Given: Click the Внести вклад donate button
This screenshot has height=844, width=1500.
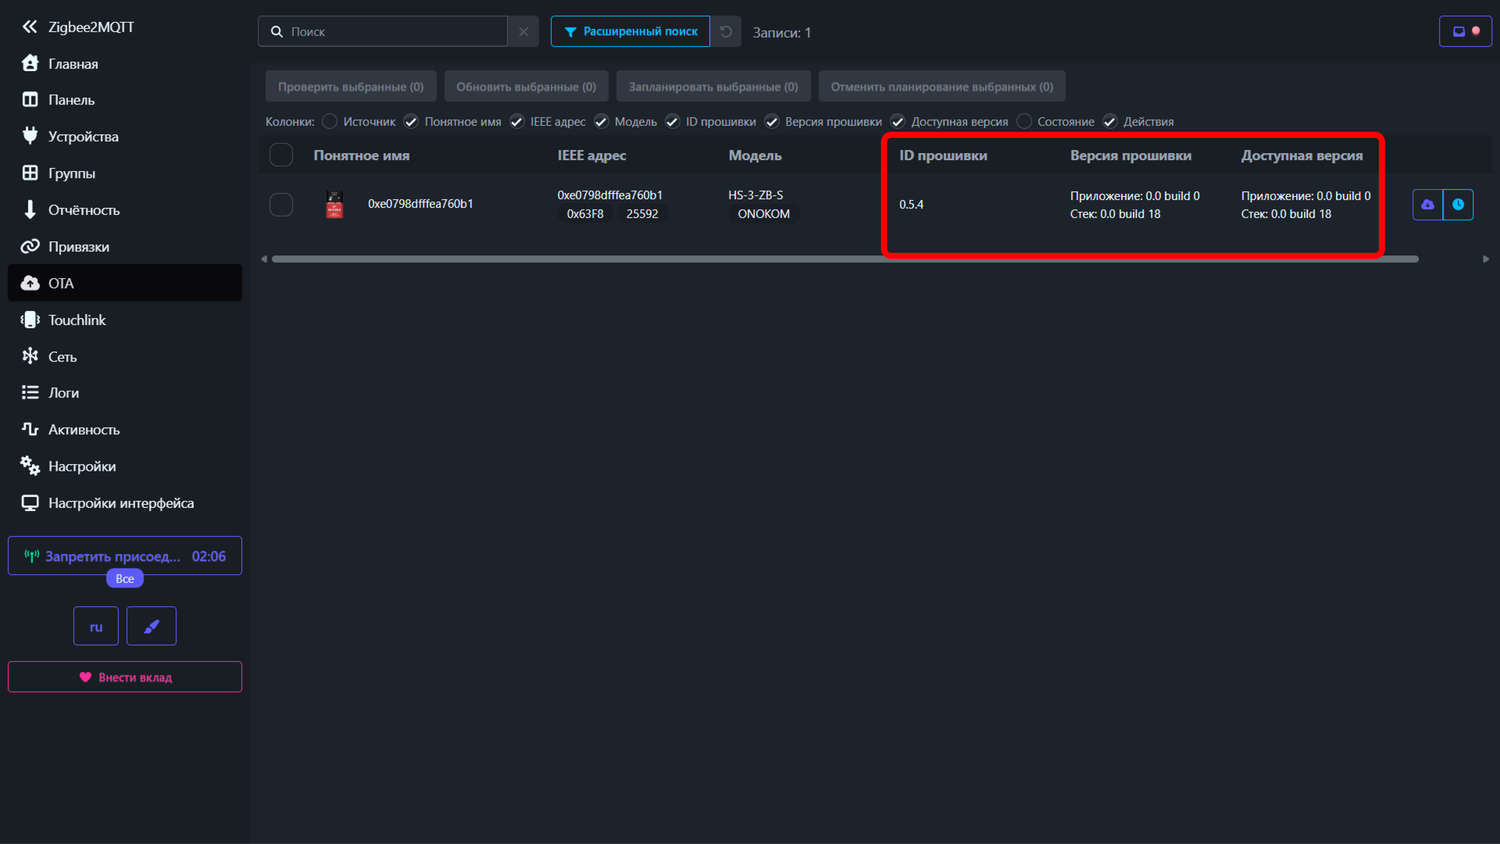Looking at the screenshot, I should [x=125, y=677].
